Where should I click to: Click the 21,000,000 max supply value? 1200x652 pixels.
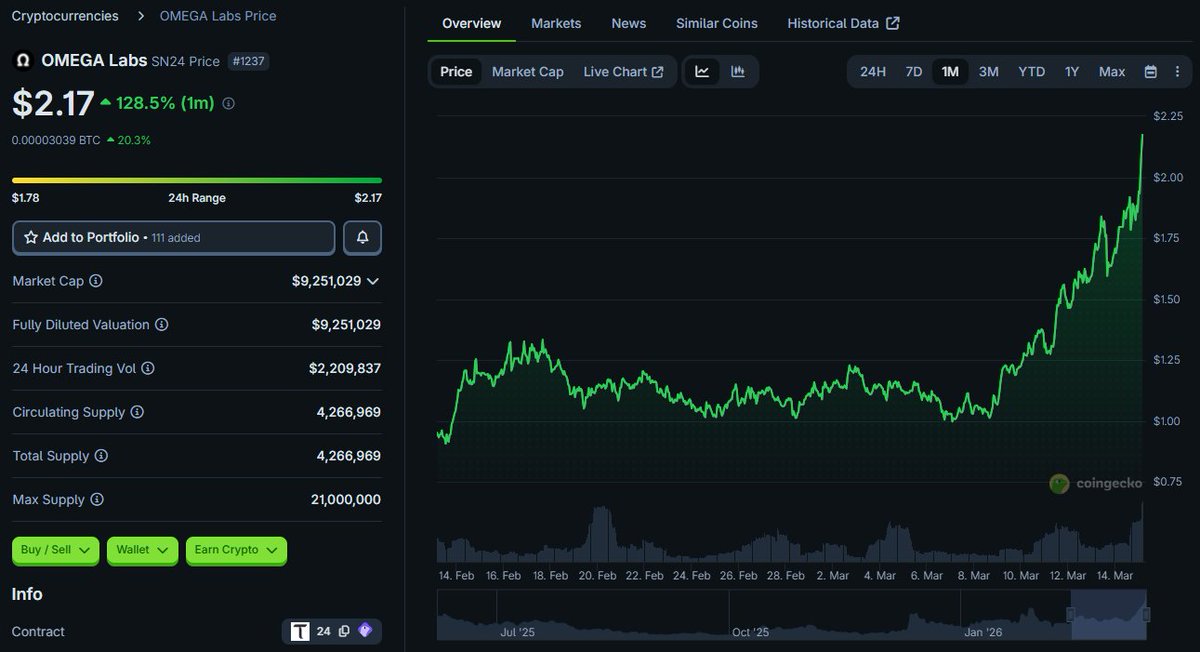coord(346,499)
